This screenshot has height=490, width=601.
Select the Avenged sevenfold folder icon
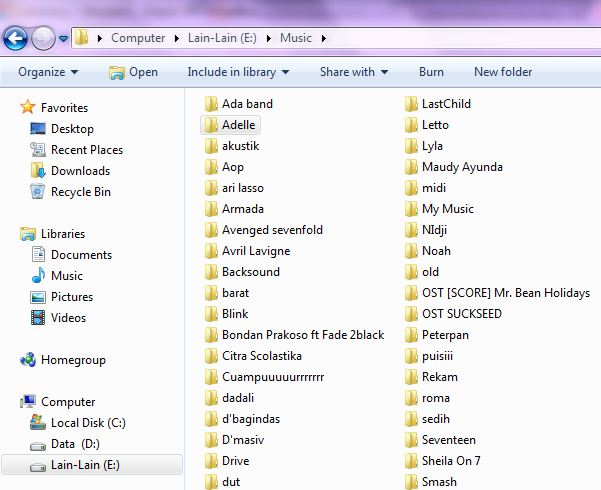point(211,230)
